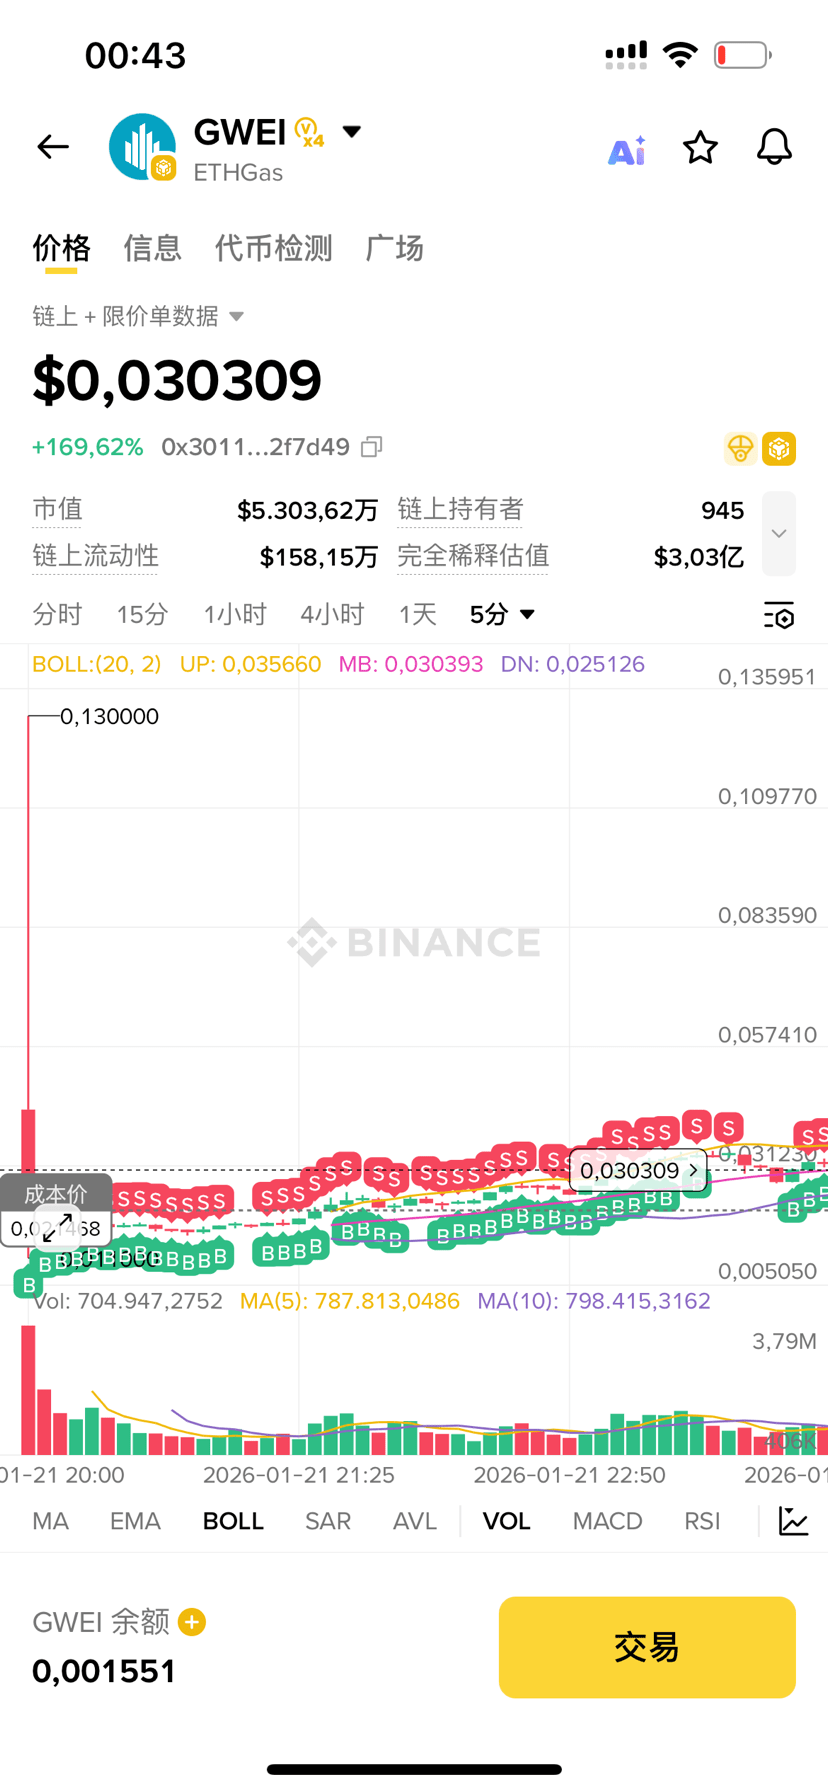
Task: Toggle the RSI sub-indicator
Action: [702, 1521]
